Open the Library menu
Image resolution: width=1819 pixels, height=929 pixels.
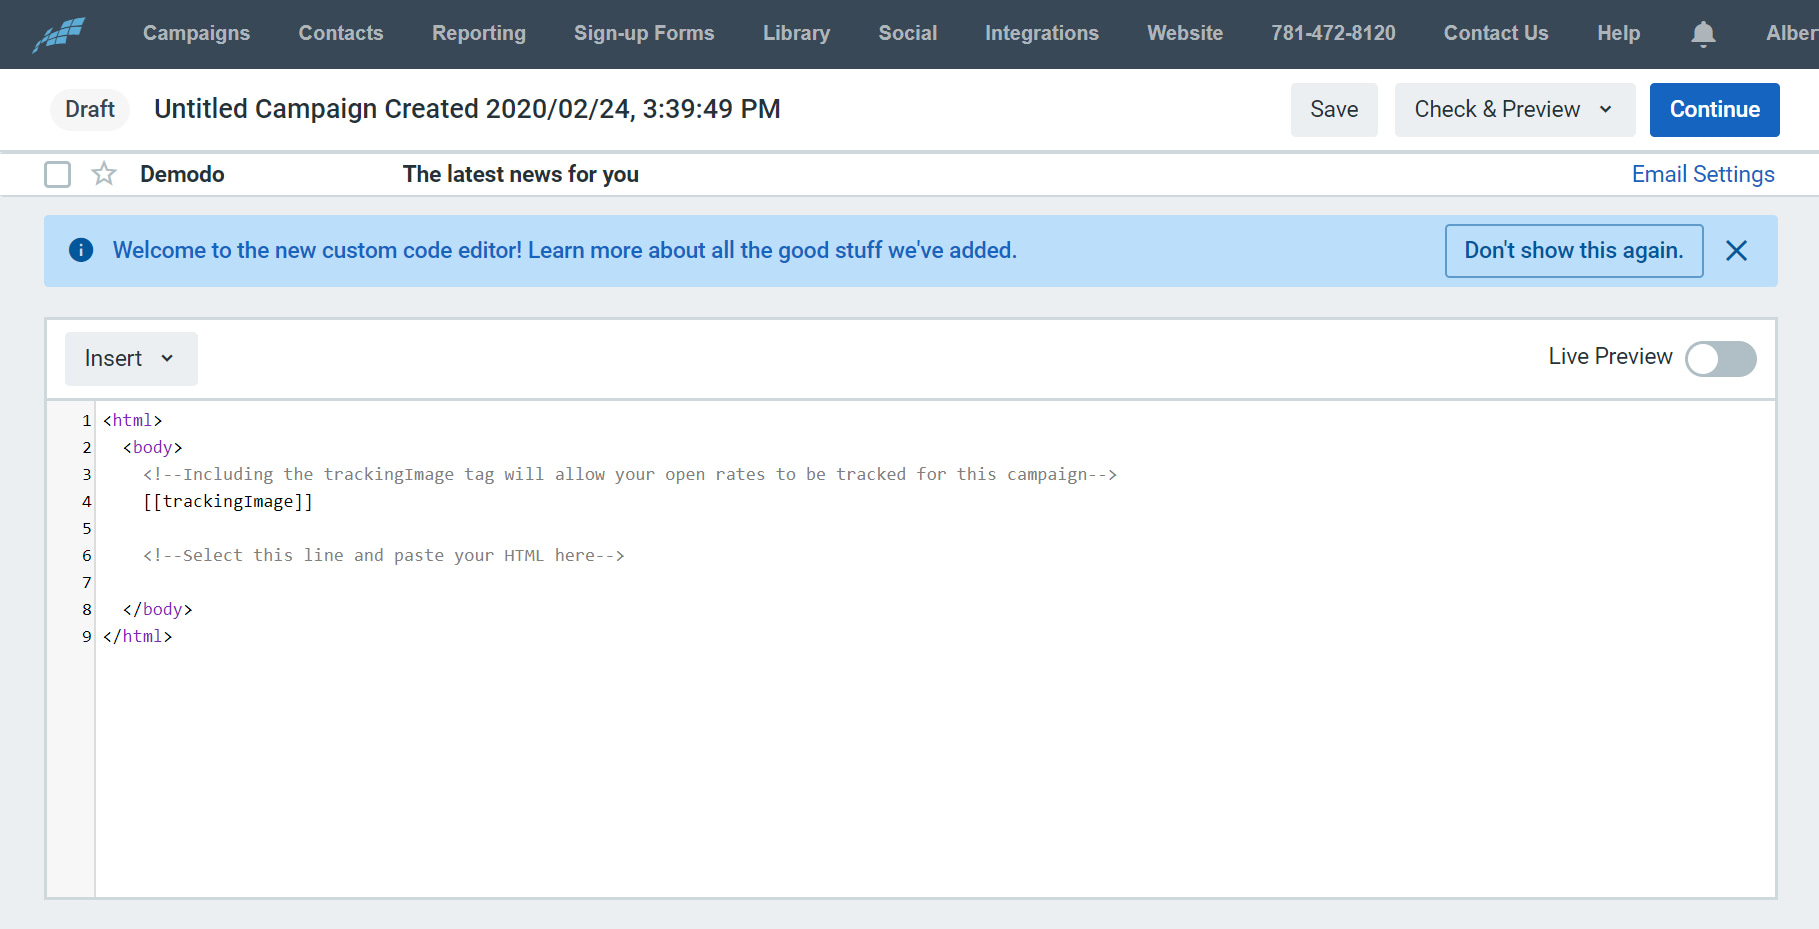797,33
